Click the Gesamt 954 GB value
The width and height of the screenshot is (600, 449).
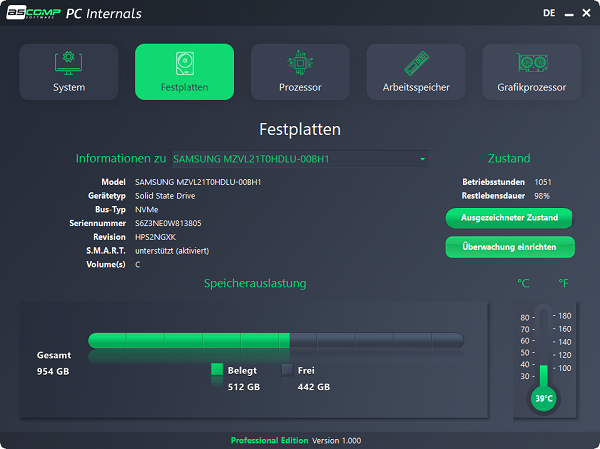click(53, 372)
